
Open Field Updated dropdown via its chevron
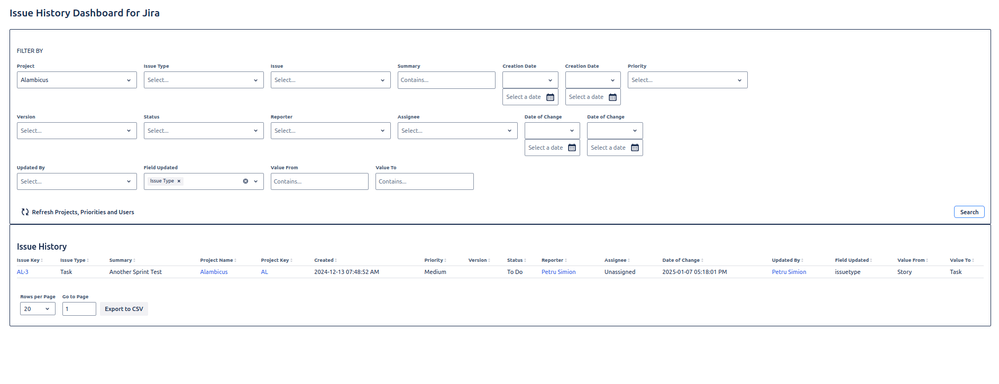[x=256, y=181]
